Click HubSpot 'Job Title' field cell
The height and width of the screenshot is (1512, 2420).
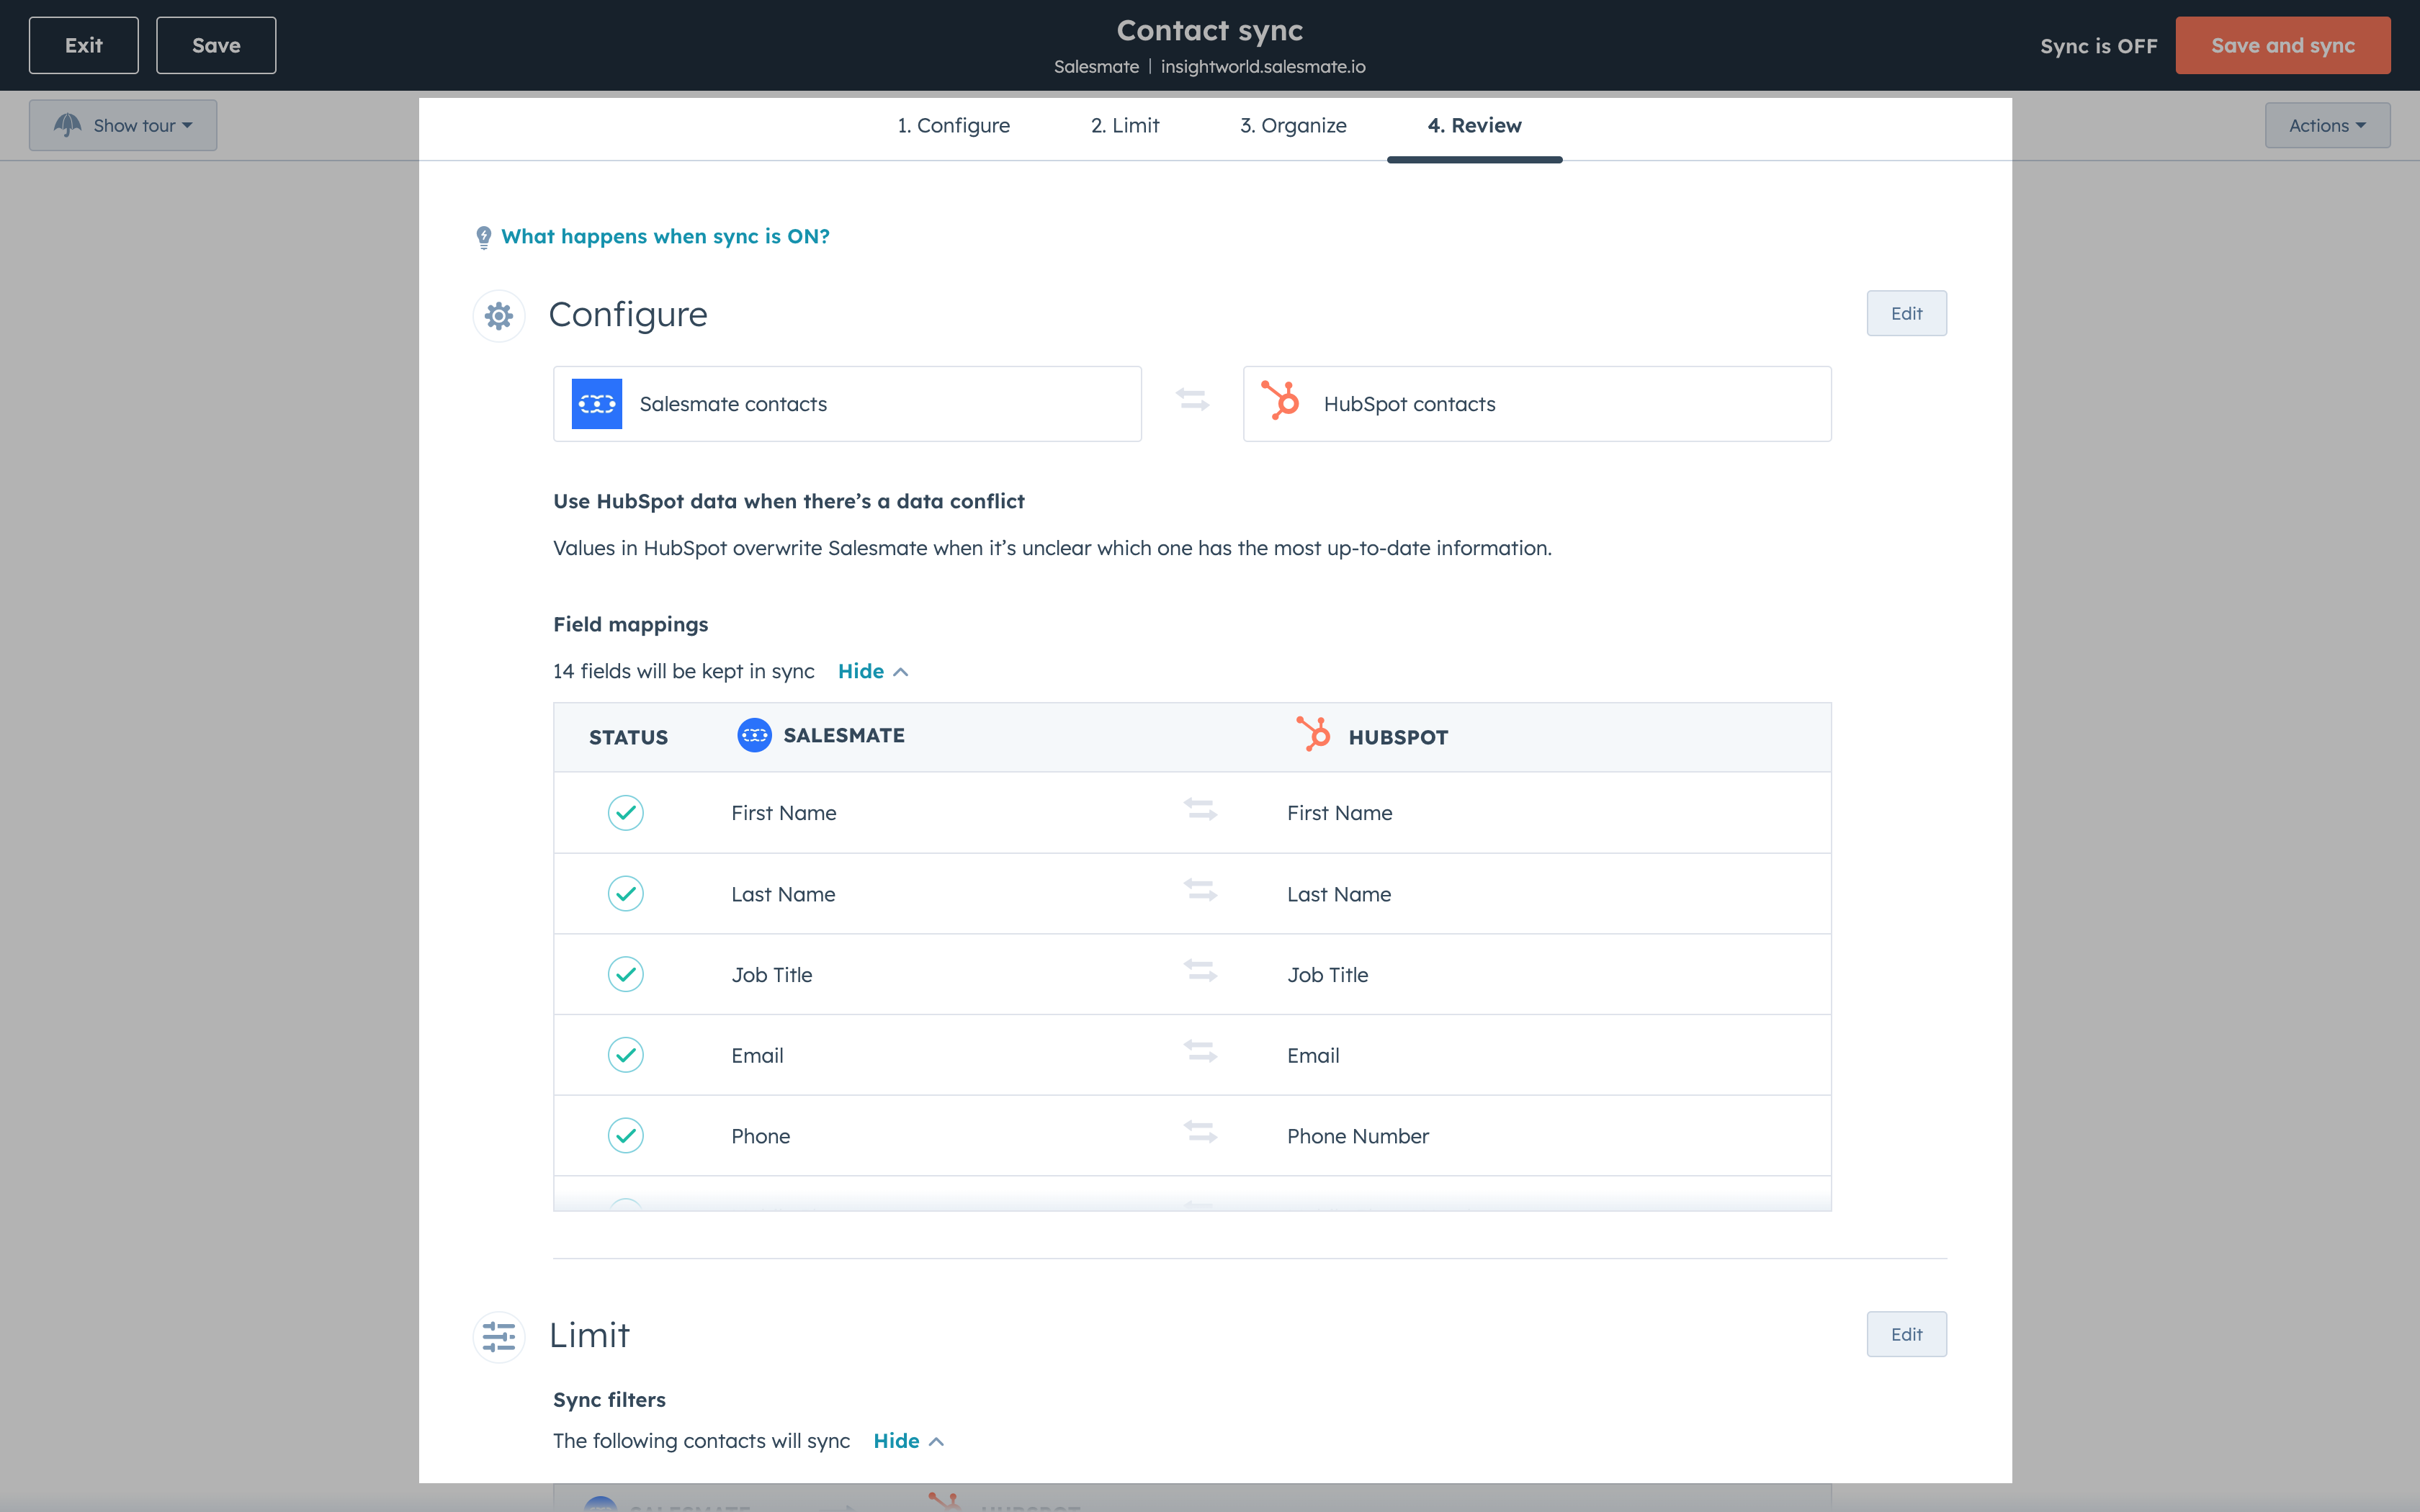point(1327,974)
